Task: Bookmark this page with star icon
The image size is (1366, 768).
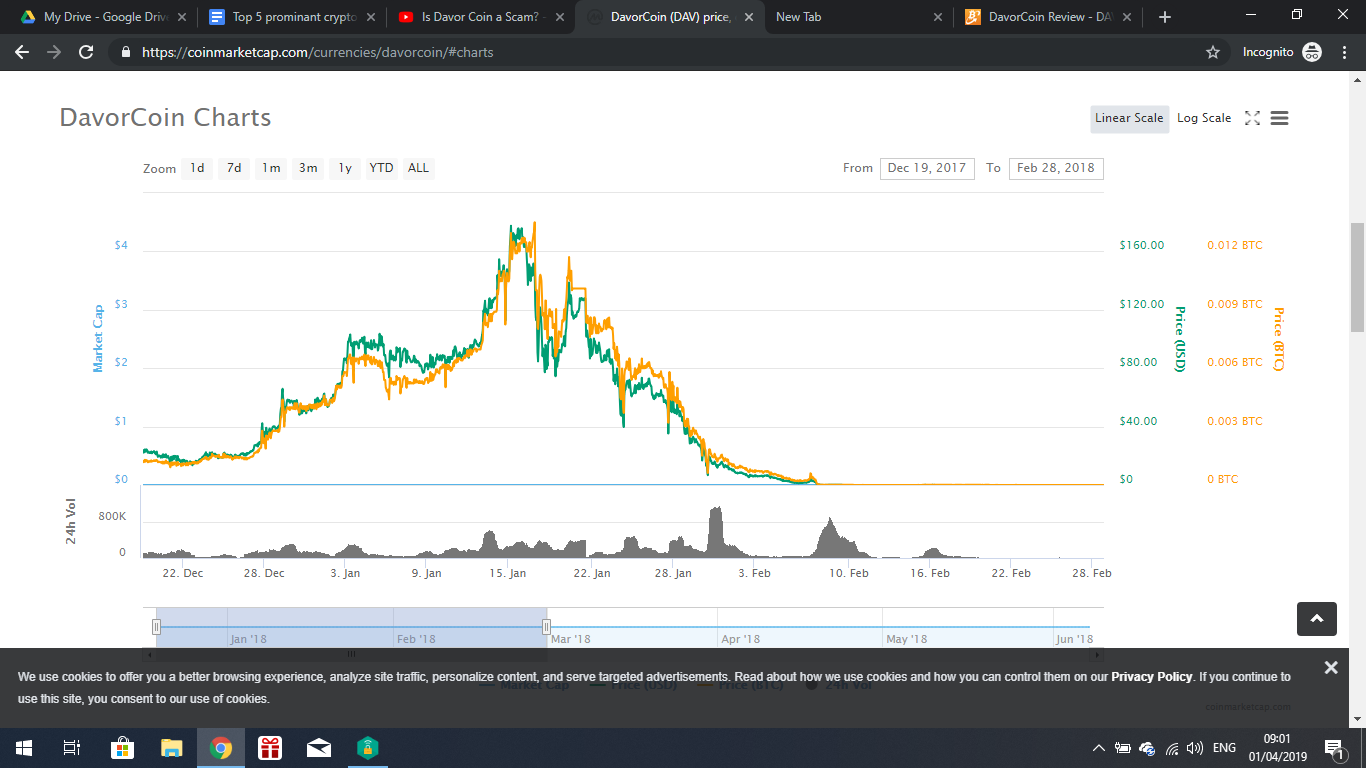Action: coord(1213,52)
